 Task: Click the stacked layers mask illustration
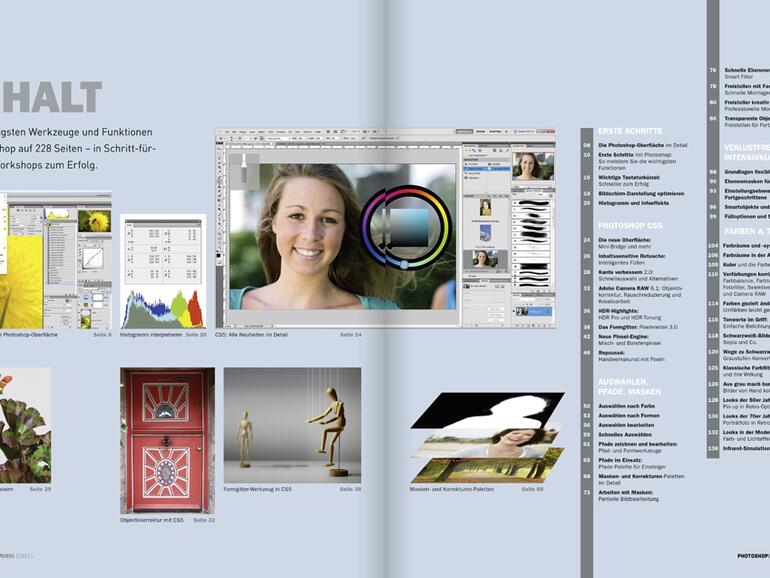tap(488, 438)
